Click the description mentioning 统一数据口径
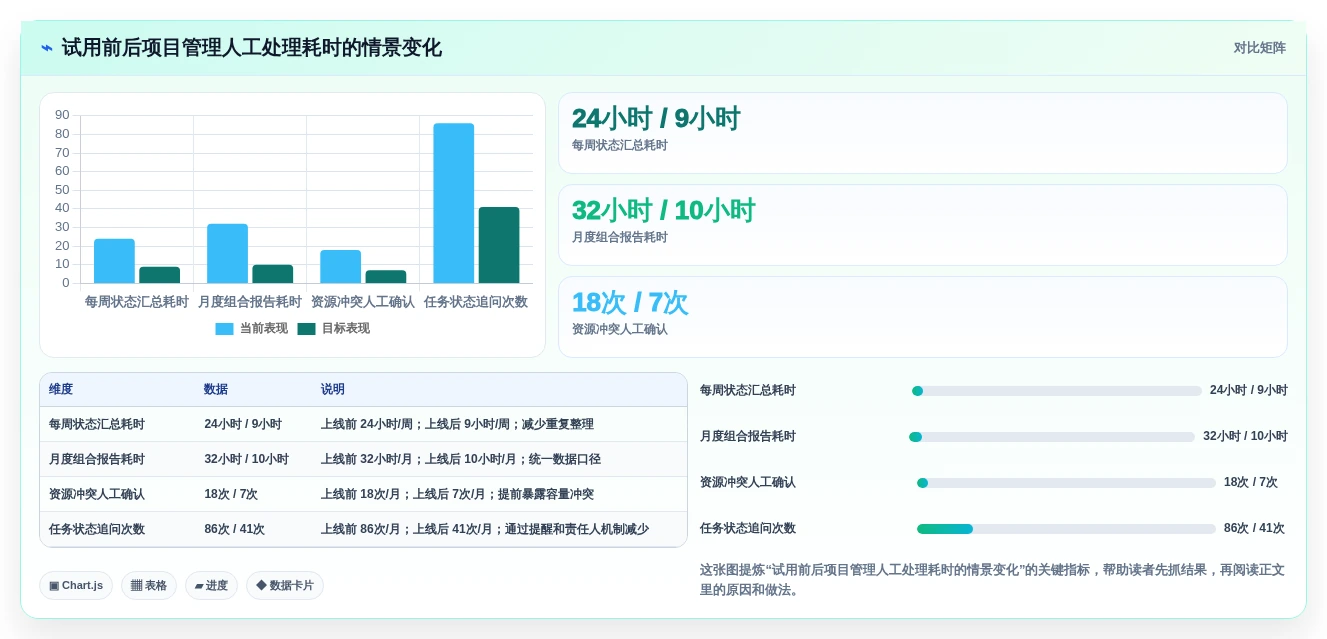This screenshot has width=1327, height=639. tap(461, 459)
